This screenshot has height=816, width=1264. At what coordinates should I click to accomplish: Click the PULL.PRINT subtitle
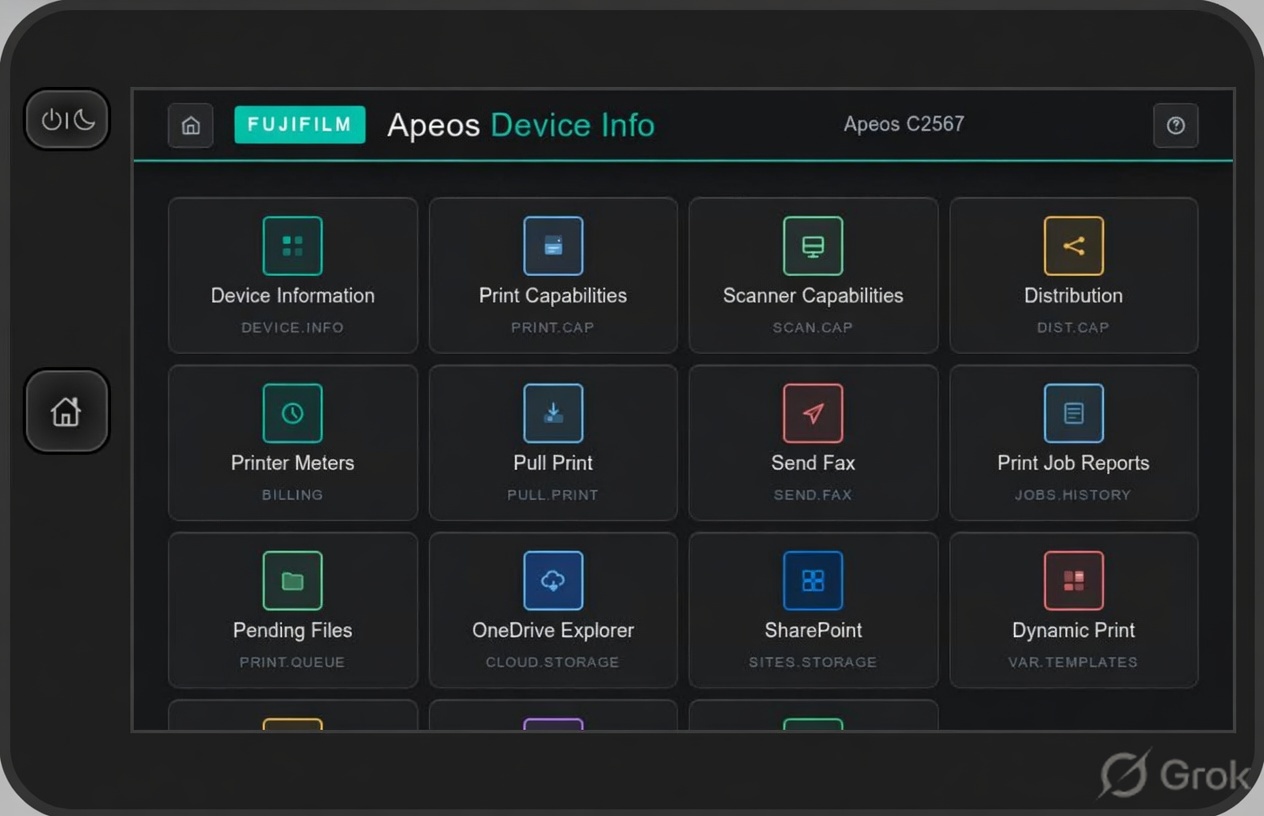553,494
